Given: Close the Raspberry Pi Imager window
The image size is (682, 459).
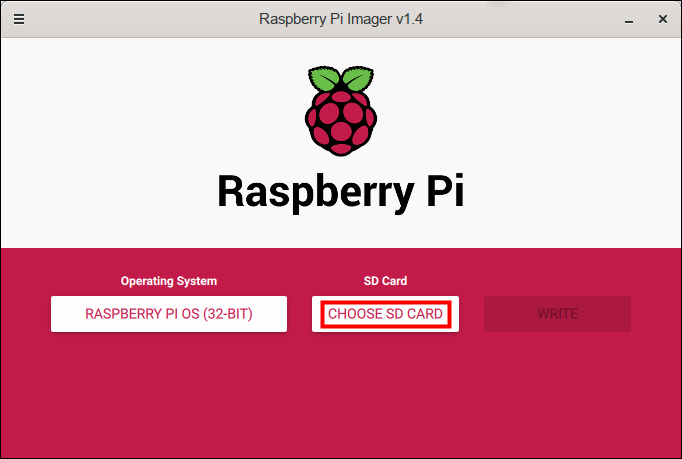Looking at the screenshot, I should coord(661,18).
